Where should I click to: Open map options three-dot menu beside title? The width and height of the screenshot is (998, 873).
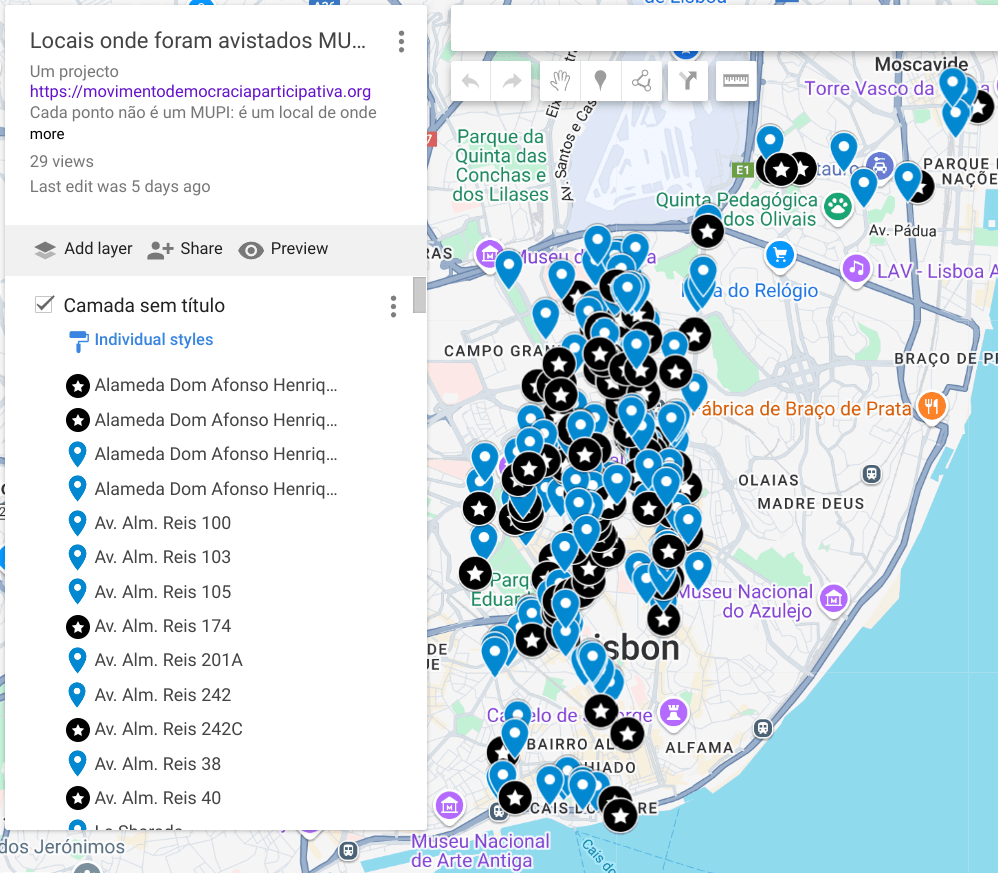pyautogui.click(x=401, y=42)
